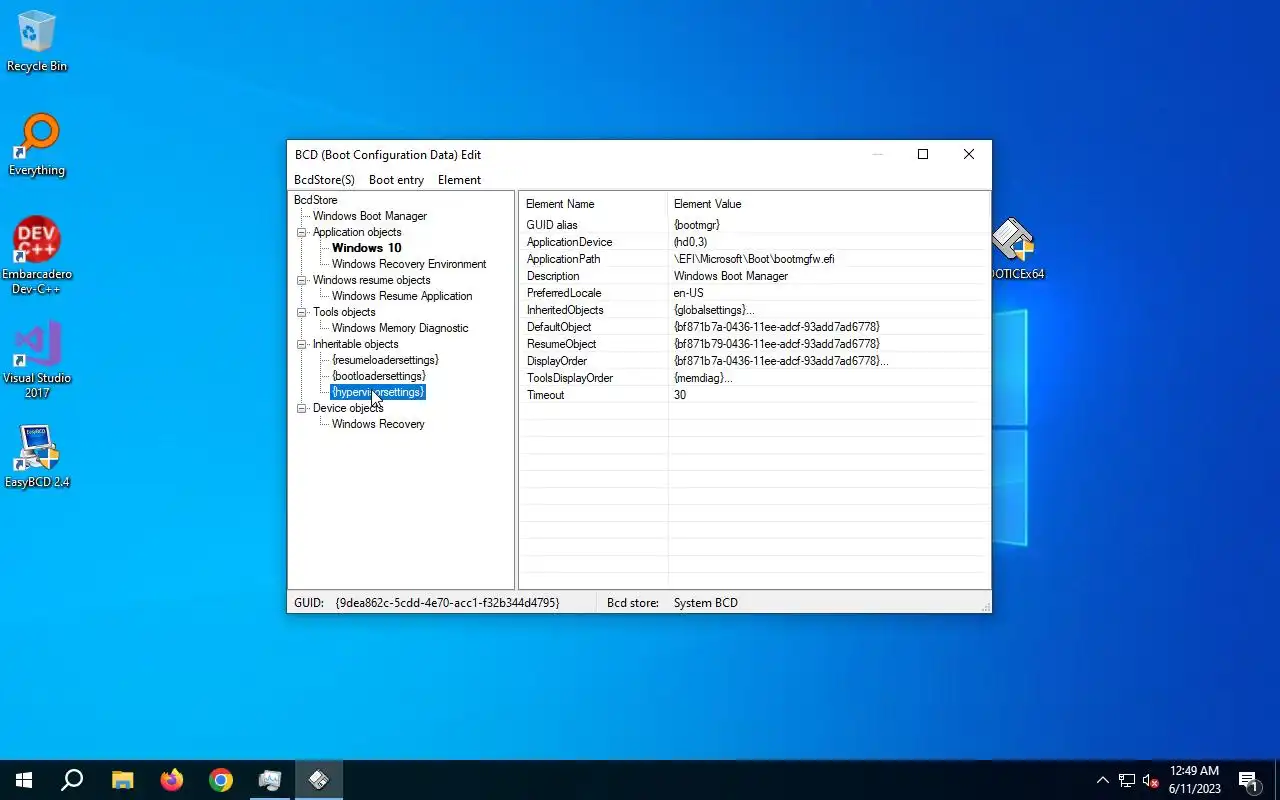This screenshot has height=800, width=1280.
Task: Collapse the Windows resume objects node
Action: point(302,280)
